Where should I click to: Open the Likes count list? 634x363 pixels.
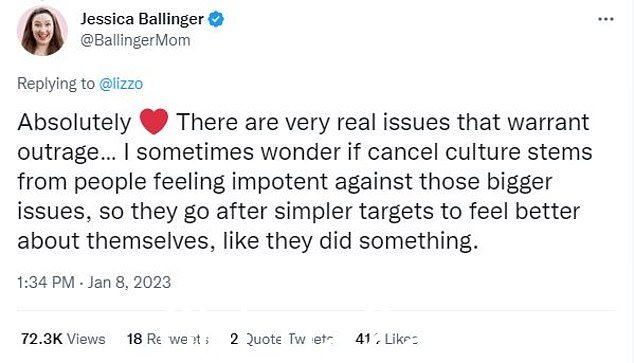point(387,339)
